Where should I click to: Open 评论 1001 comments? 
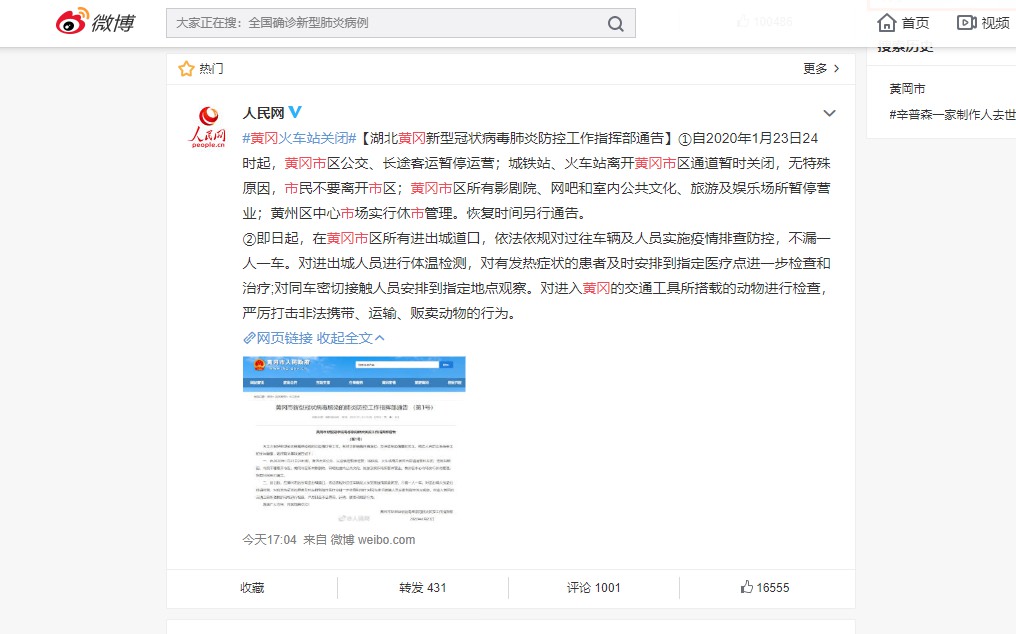pyautogui.click(x=594, y=588)
